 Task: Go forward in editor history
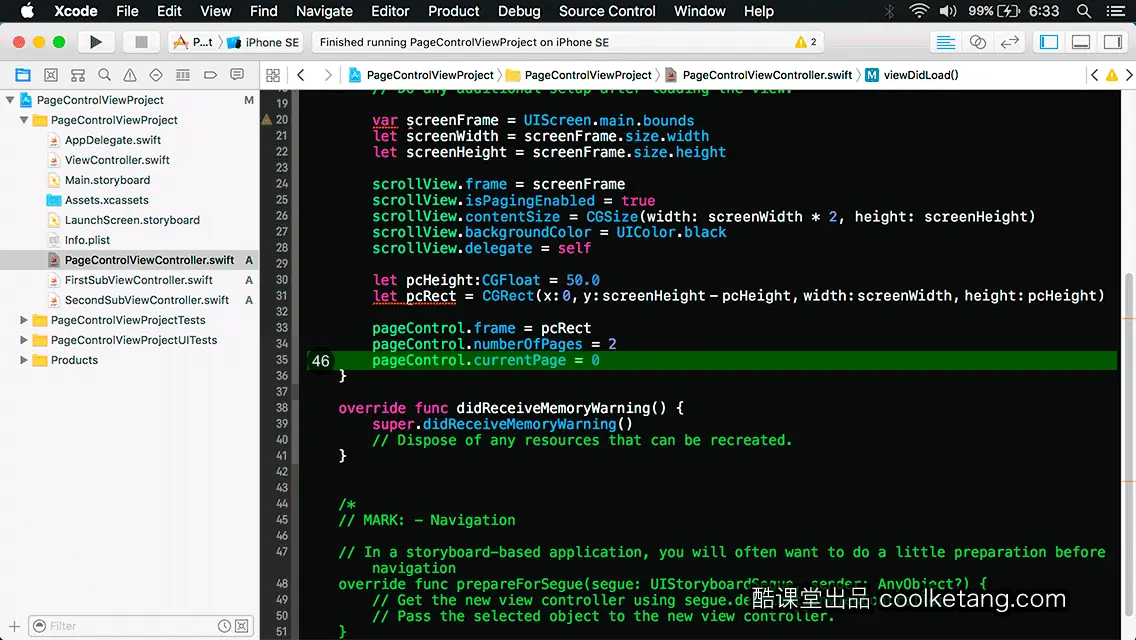pos(327,75)
